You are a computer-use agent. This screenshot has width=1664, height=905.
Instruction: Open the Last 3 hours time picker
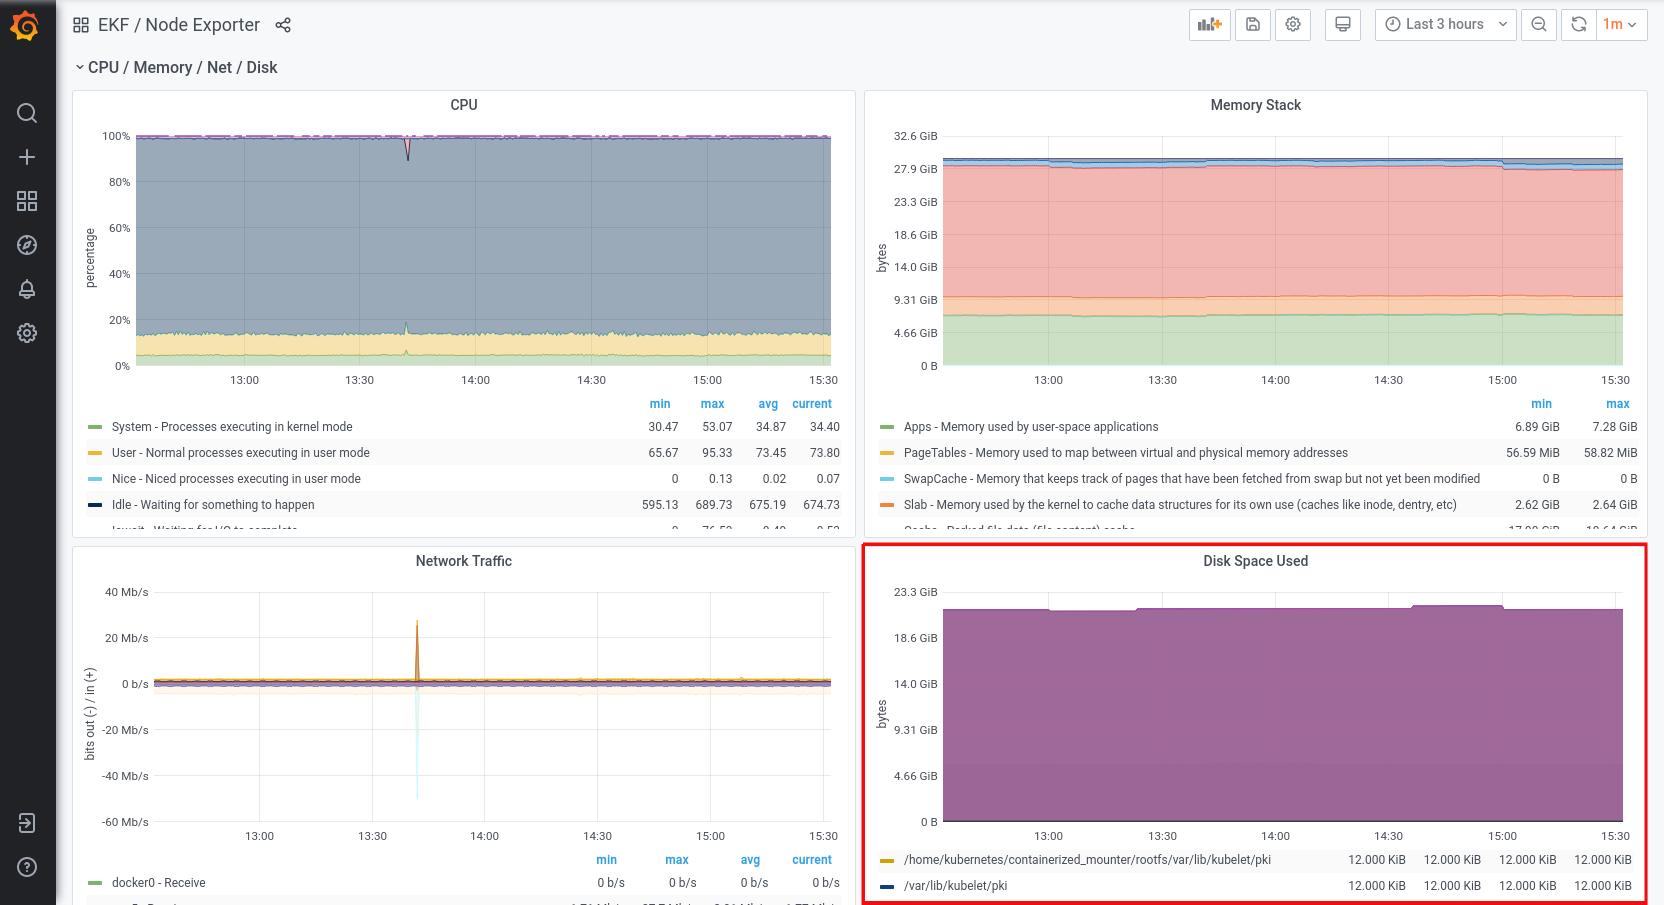coord(1446,25)
